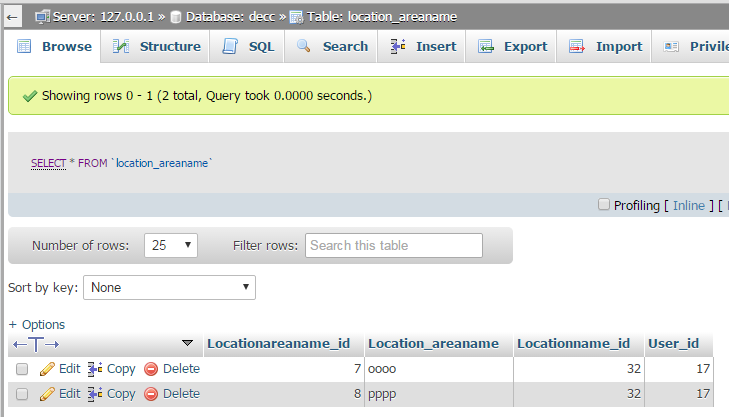Viewport: 729px width, 417px height.
Task: Click the Import tab icon
Action: click(x=577, y=46)
